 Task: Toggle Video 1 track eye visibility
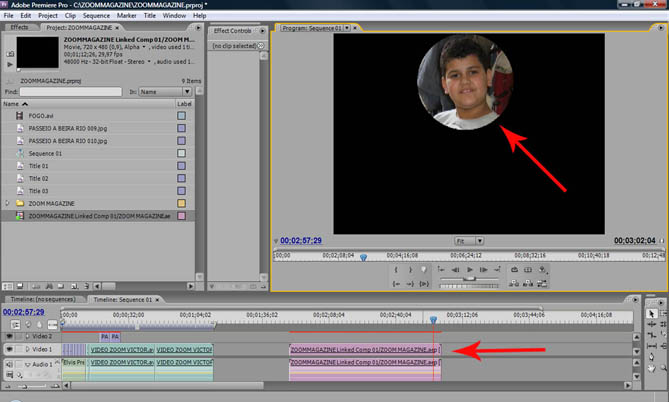click(x=9, y=351)
